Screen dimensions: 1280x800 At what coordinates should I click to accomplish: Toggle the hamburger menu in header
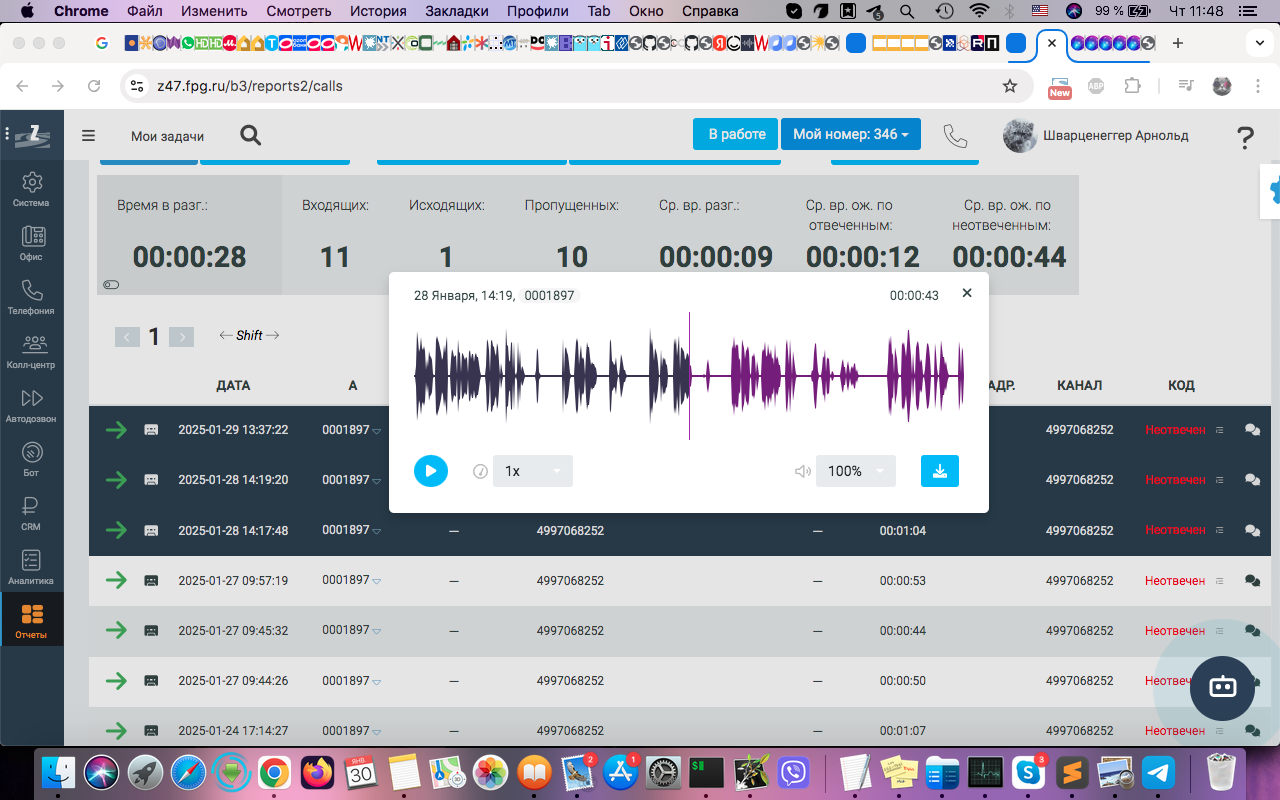[x=89, y=136]
